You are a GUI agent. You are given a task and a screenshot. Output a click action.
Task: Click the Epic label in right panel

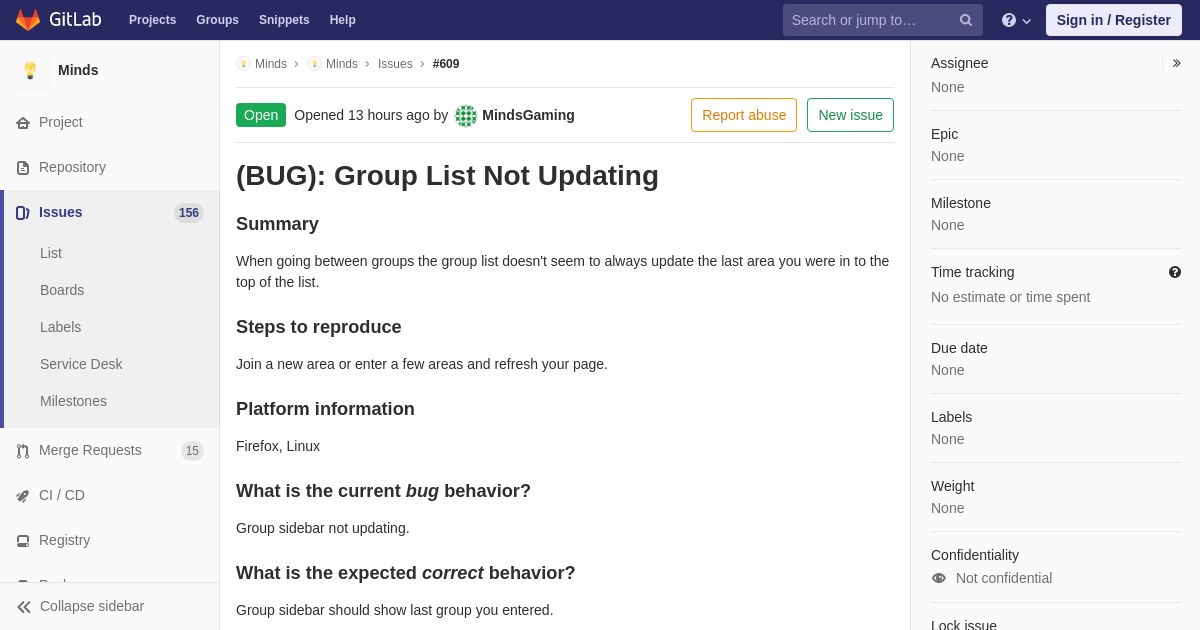[x=944, y=134]
